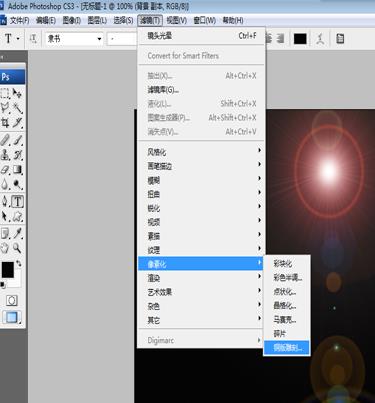Viewport: 375px width, 403px height.
Task: Expand the 纹理 filter submenu
Action: pos(201,250)
